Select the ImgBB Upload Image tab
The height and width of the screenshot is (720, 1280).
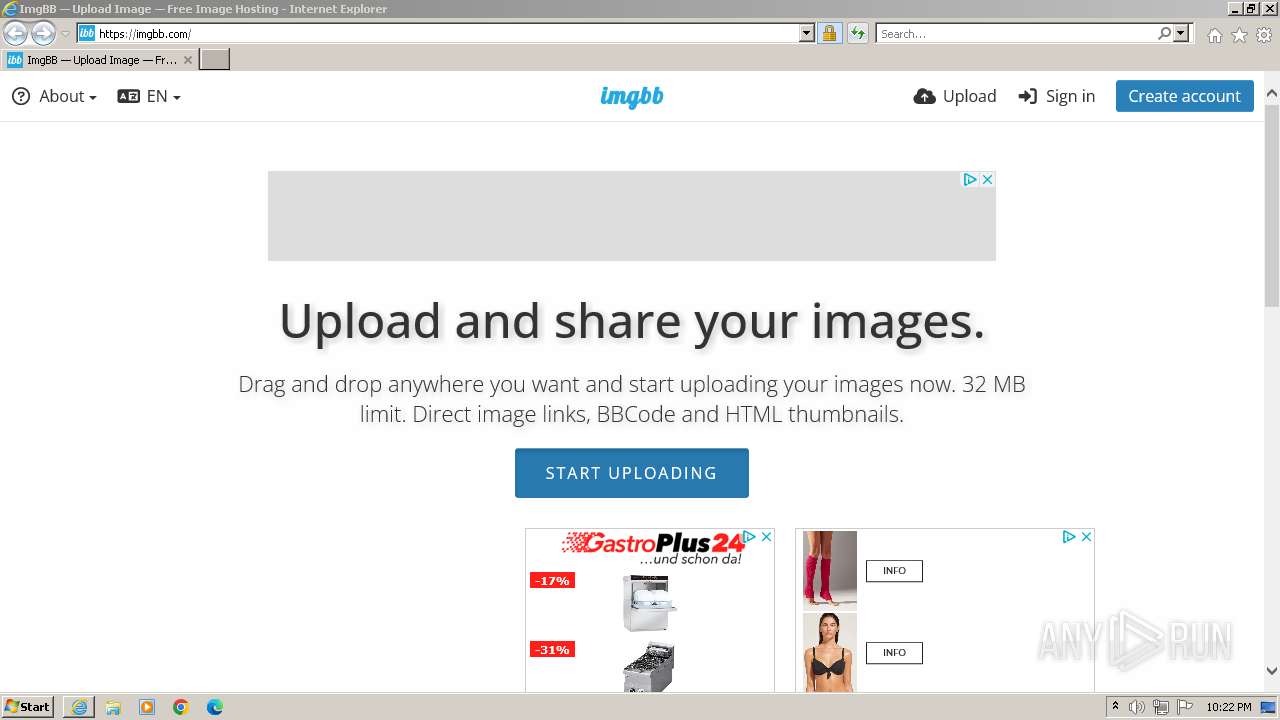tap(100, 60)
